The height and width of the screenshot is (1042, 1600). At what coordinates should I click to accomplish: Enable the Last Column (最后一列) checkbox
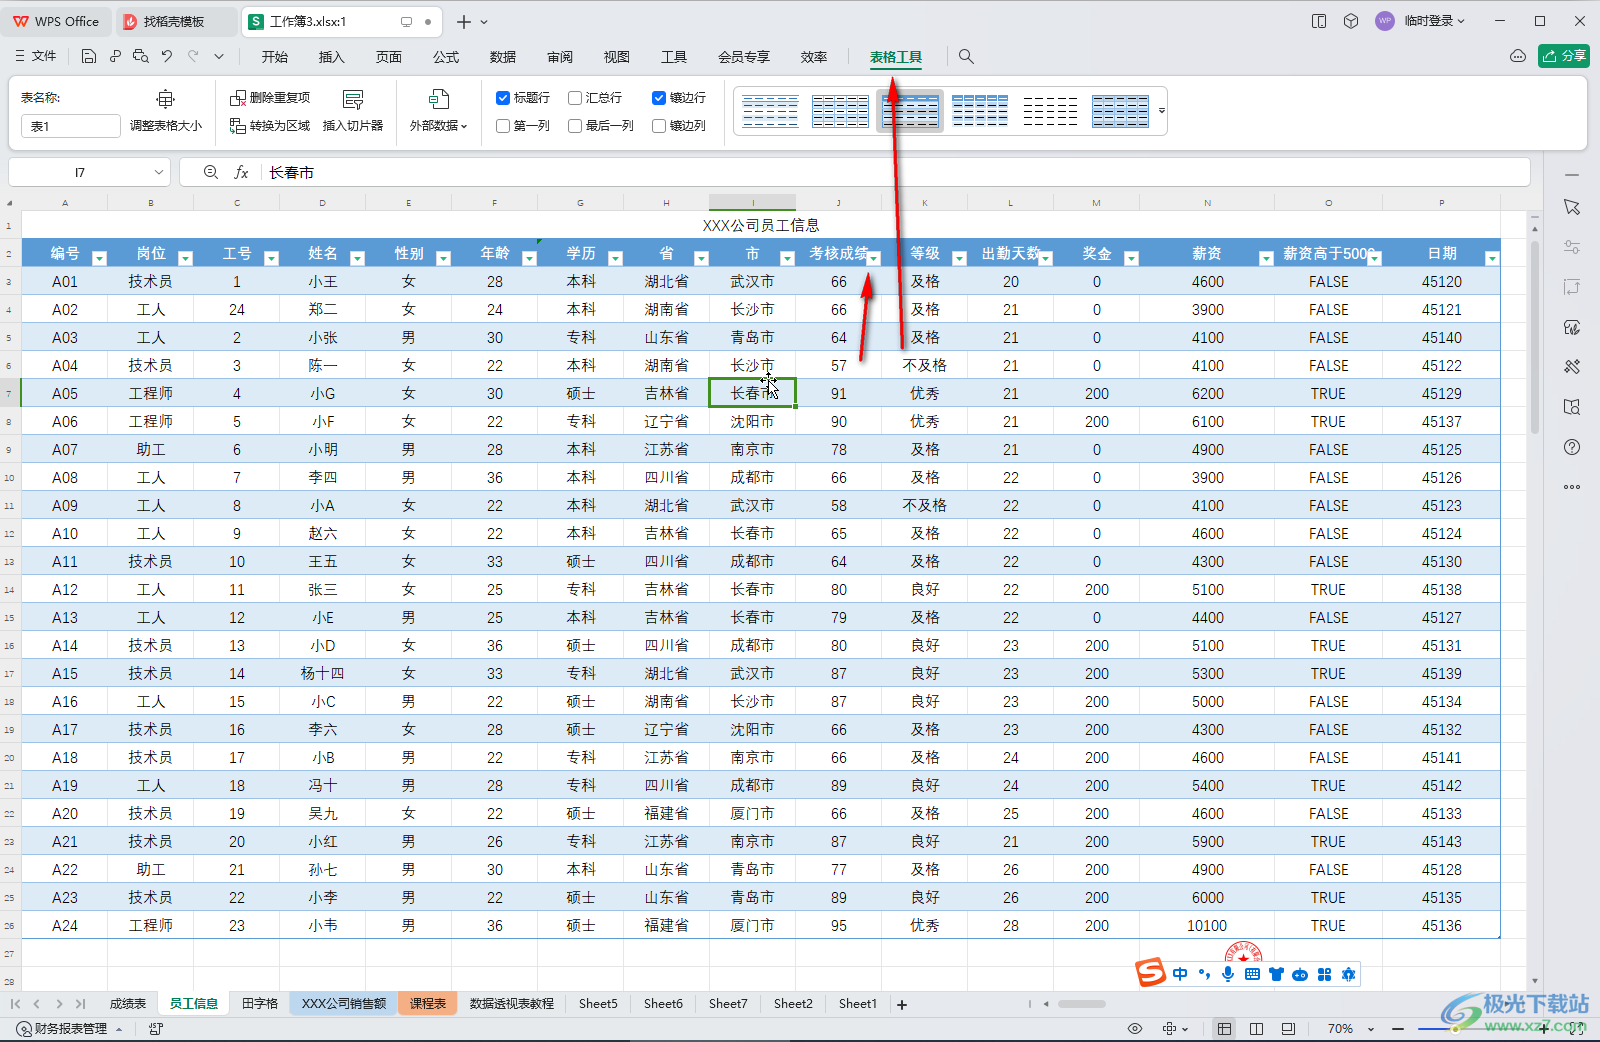(x=575, y=126)
